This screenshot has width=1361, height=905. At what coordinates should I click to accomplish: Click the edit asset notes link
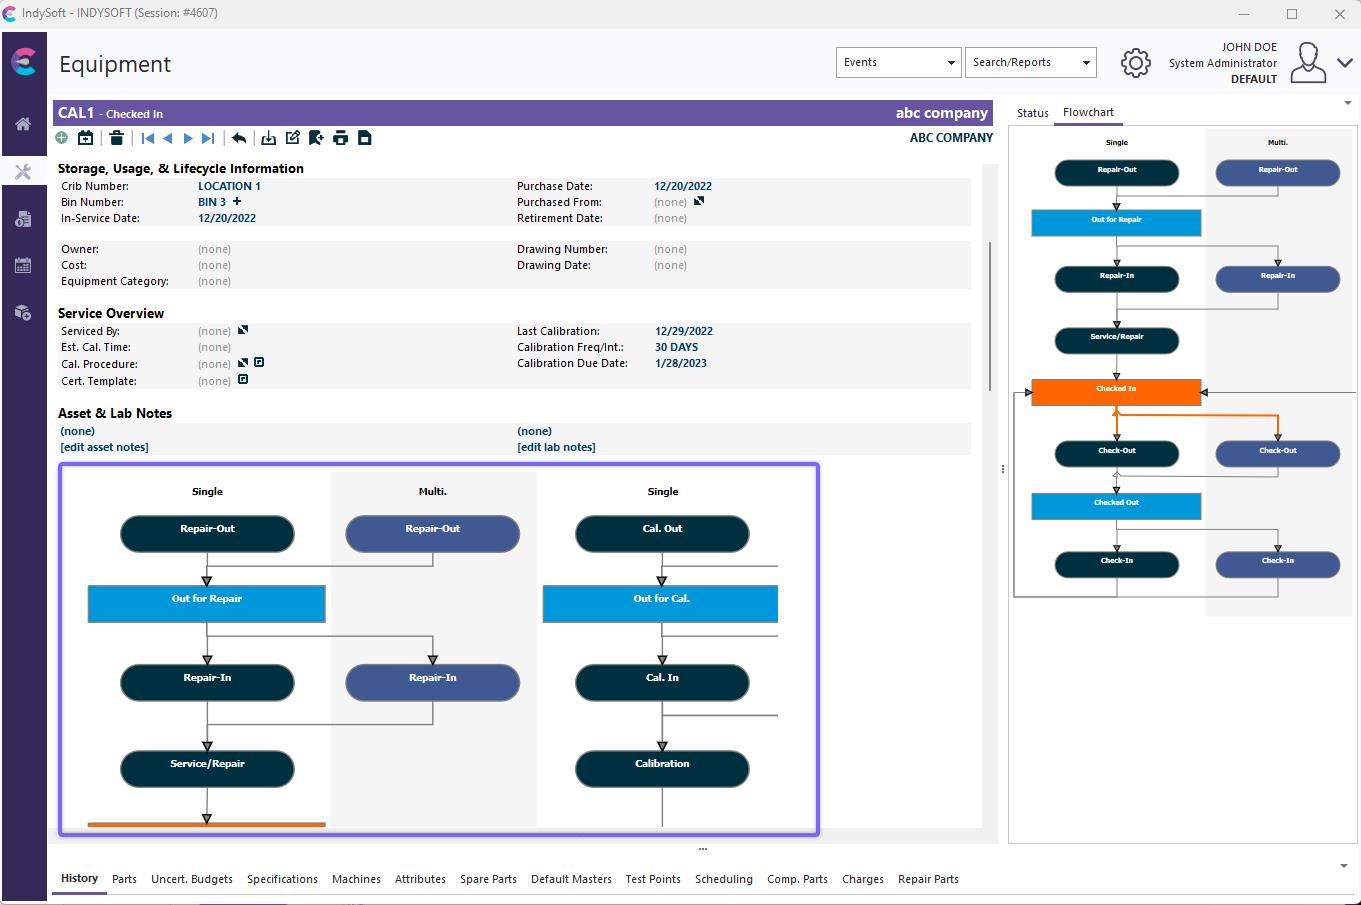coord(104,447)
